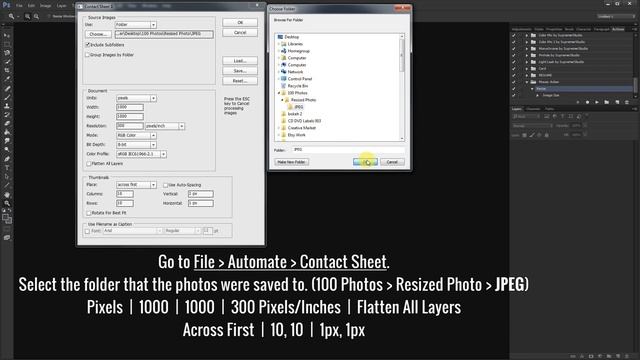Click foreground/background color swatches
This screenshot has width=640, height=360.
point(7,219)
